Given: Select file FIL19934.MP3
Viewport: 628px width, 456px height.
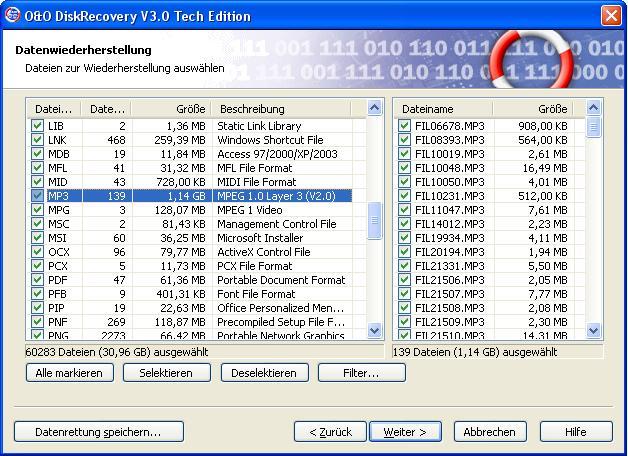Looking at the screenshot, I should coord(450,238).
